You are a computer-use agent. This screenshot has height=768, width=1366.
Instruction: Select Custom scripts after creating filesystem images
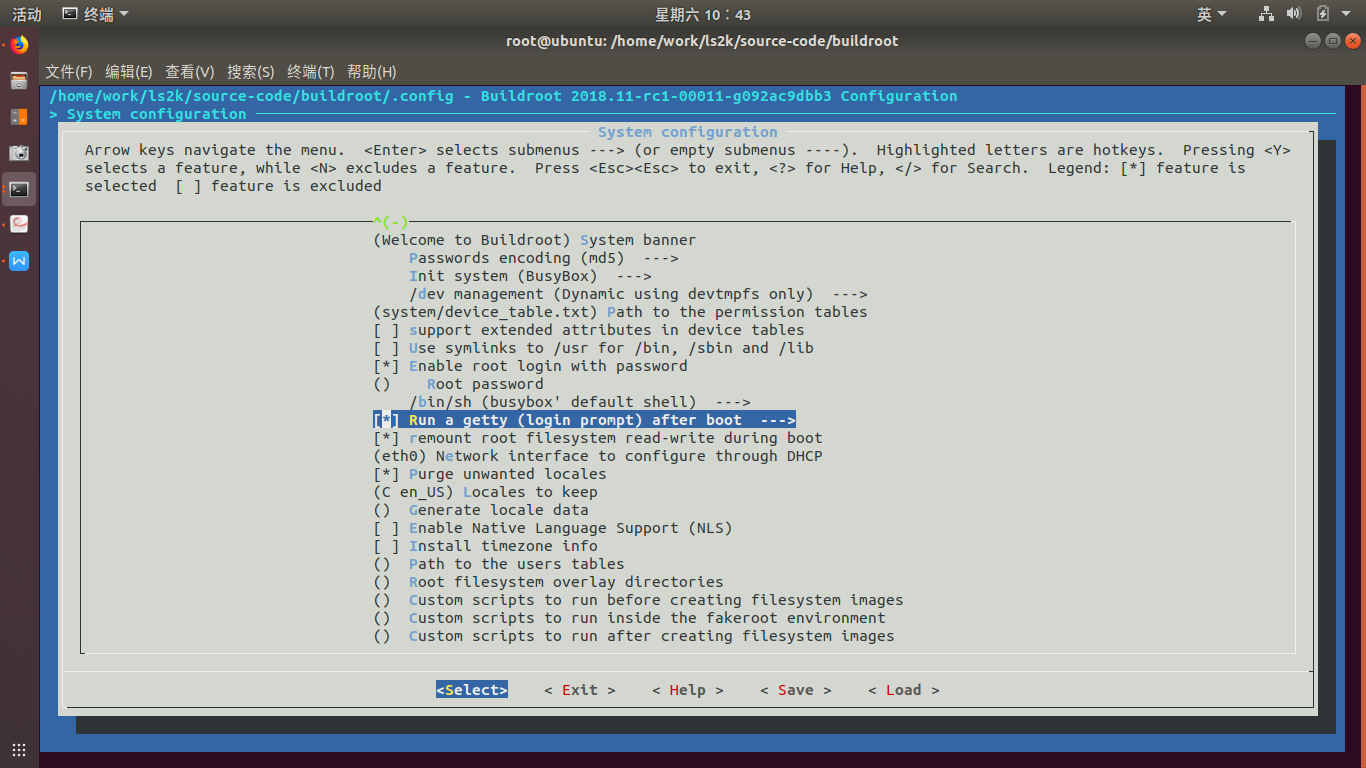click(634, 636)
